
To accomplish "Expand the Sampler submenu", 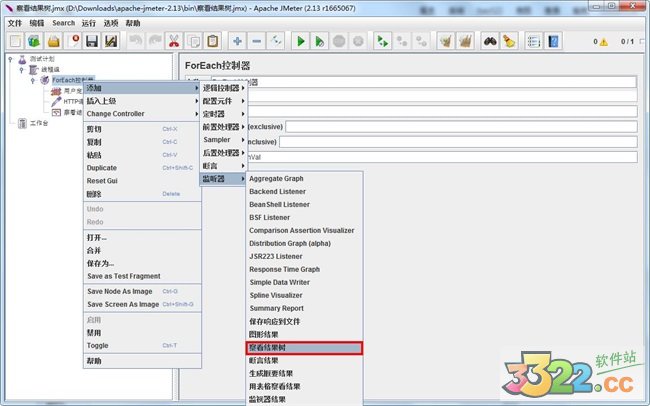I will (223, 140).
